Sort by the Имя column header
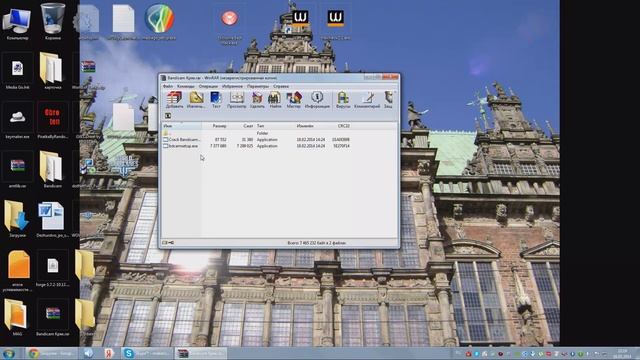 coord(181,126)
